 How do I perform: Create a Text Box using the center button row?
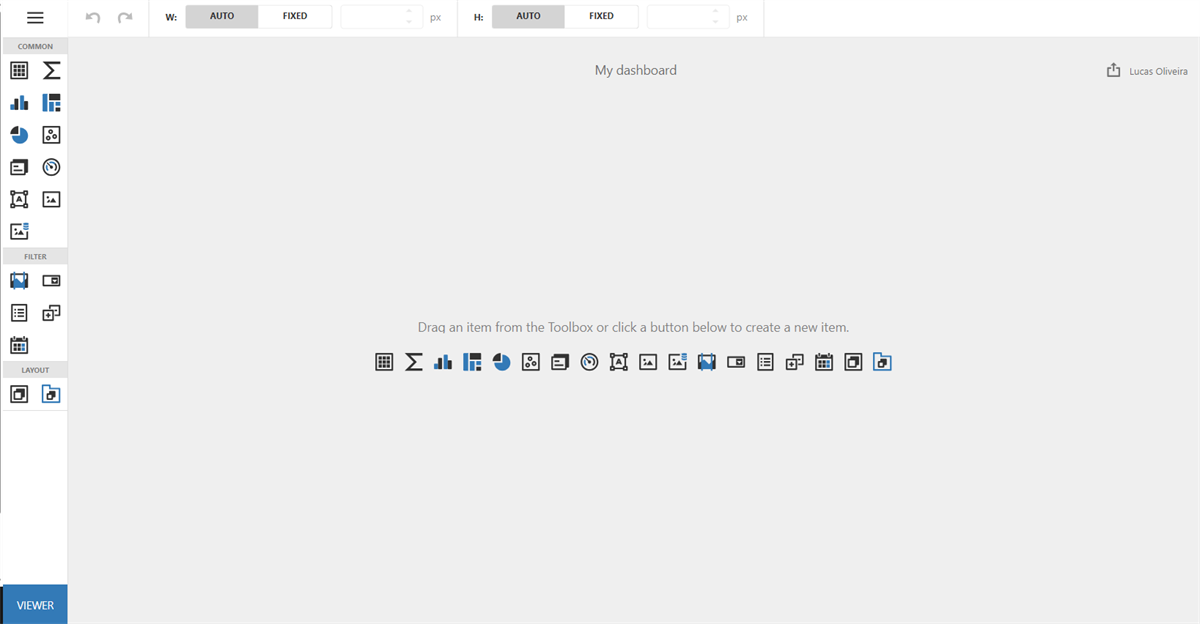[619, 362]
